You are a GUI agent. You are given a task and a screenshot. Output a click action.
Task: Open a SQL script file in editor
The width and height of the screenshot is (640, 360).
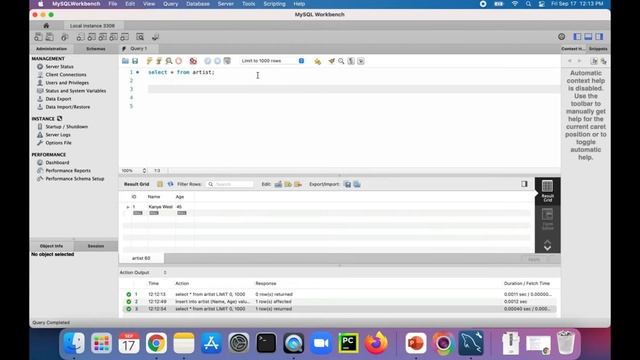125,61
